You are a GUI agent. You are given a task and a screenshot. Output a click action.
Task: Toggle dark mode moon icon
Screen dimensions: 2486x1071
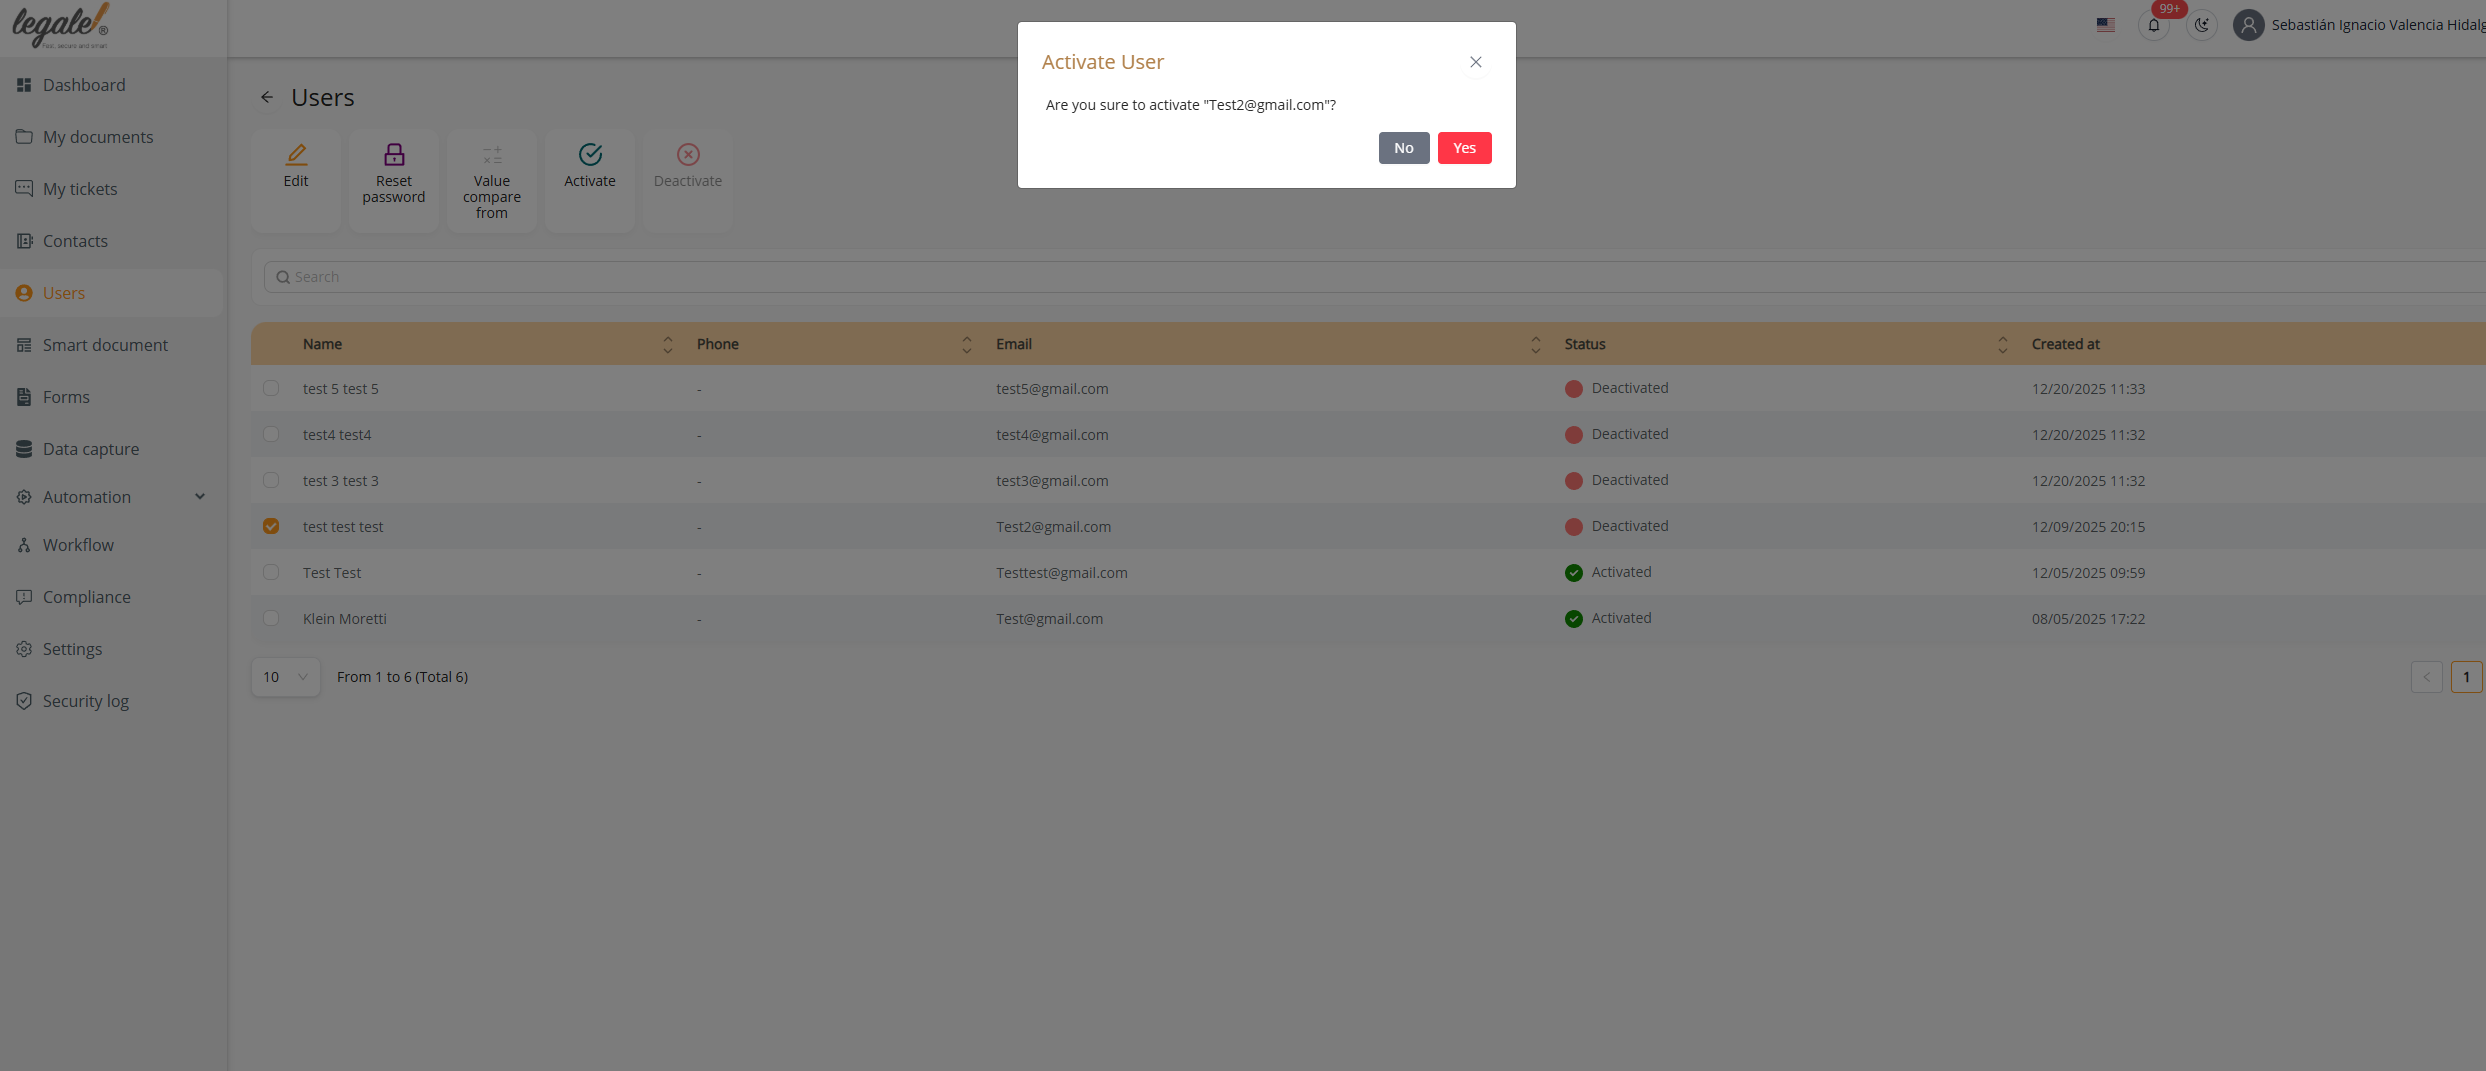pos(2202,25)
